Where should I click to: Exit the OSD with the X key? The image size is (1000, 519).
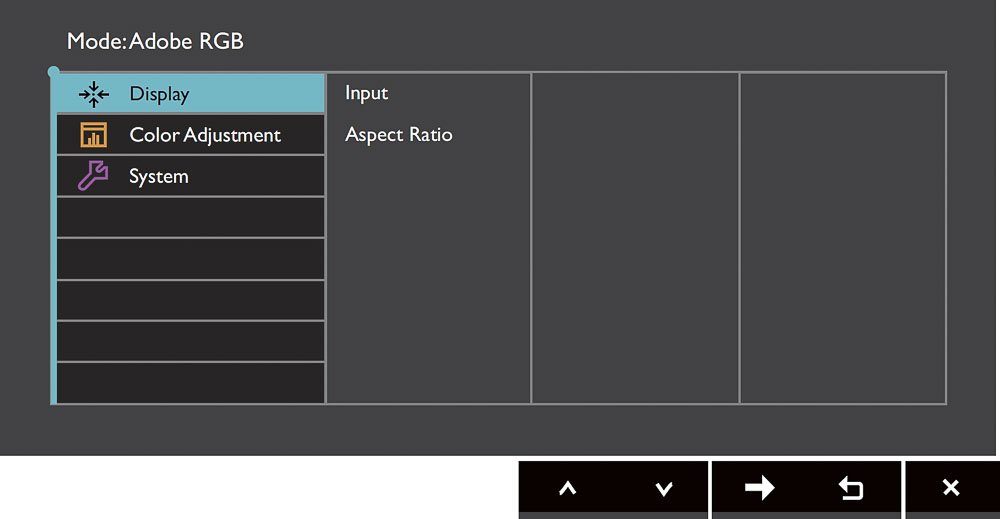[951, 488]
